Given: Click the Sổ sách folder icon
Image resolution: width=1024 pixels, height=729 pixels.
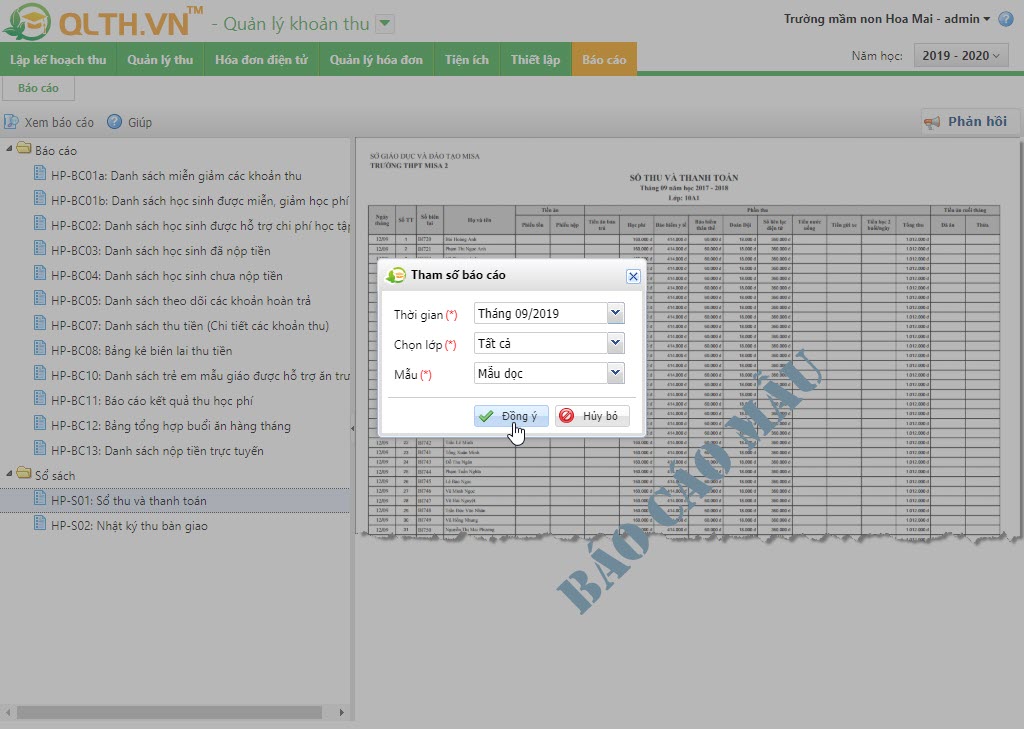Looking at the screenshot, I should coord(24,472).
